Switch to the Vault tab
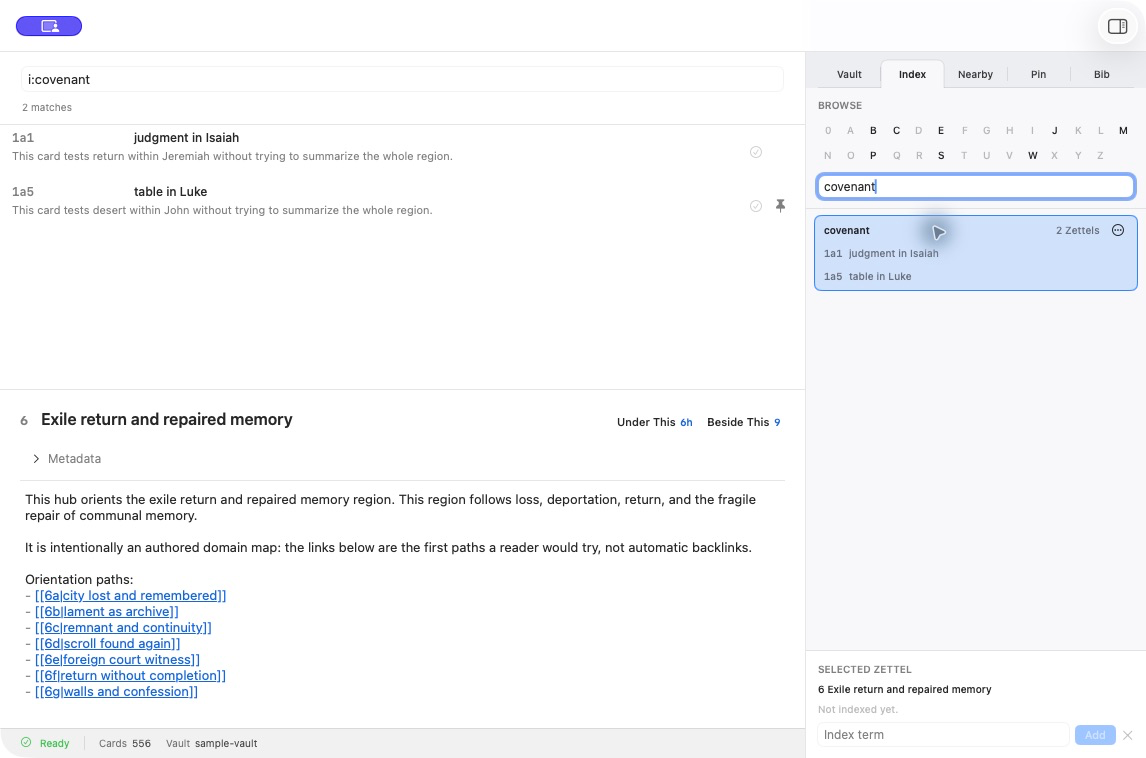Viewport: 1146px width, 758px height. [849, 75]
